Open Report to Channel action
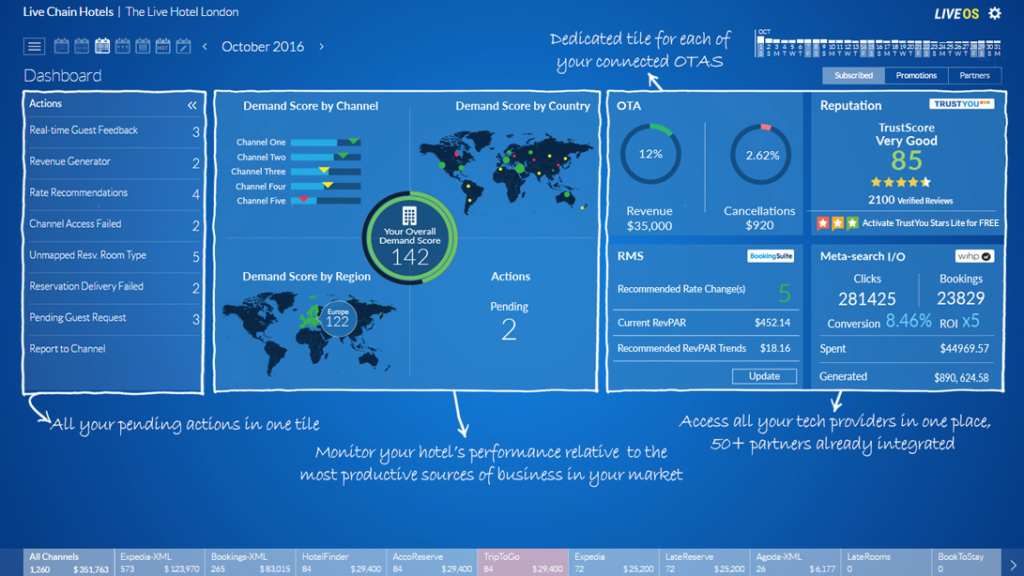 coord(114,349)
